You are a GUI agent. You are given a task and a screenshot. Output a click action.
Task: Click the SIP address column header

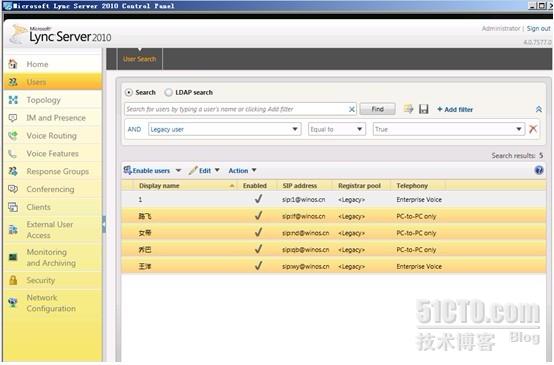click(x=300, y=186)
